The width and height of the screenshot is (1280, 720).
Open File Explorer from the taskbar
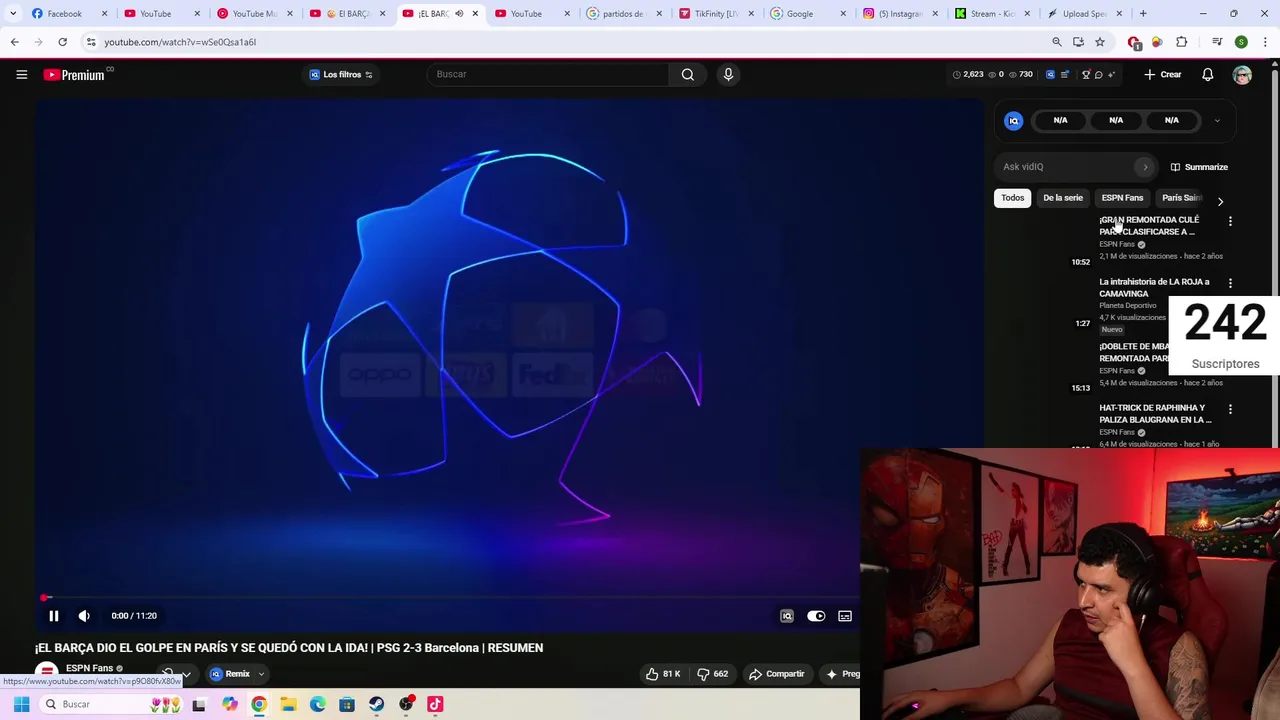(x=288, y=704)
